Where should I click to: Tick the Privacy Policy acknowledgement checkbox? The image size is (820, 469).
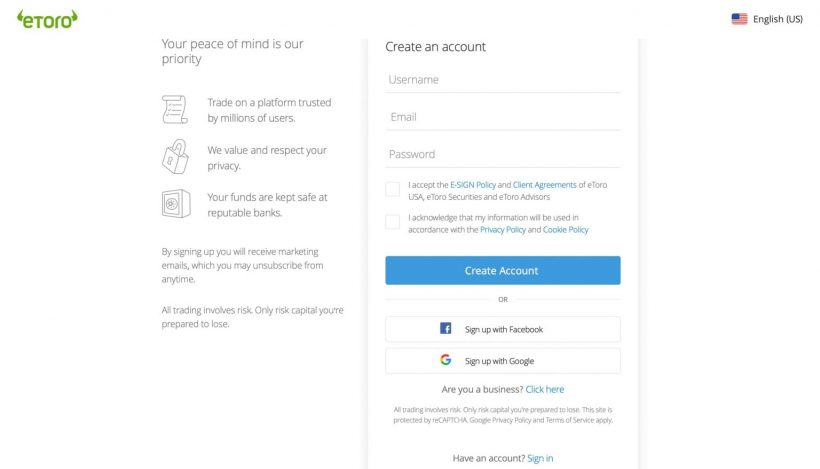tap(392, 222)
